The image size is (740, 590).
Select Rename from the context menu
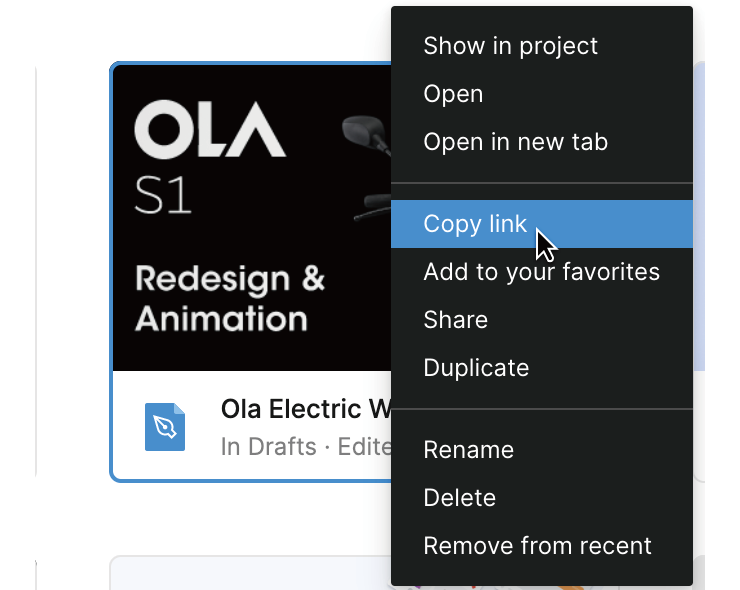coord(542,450)
